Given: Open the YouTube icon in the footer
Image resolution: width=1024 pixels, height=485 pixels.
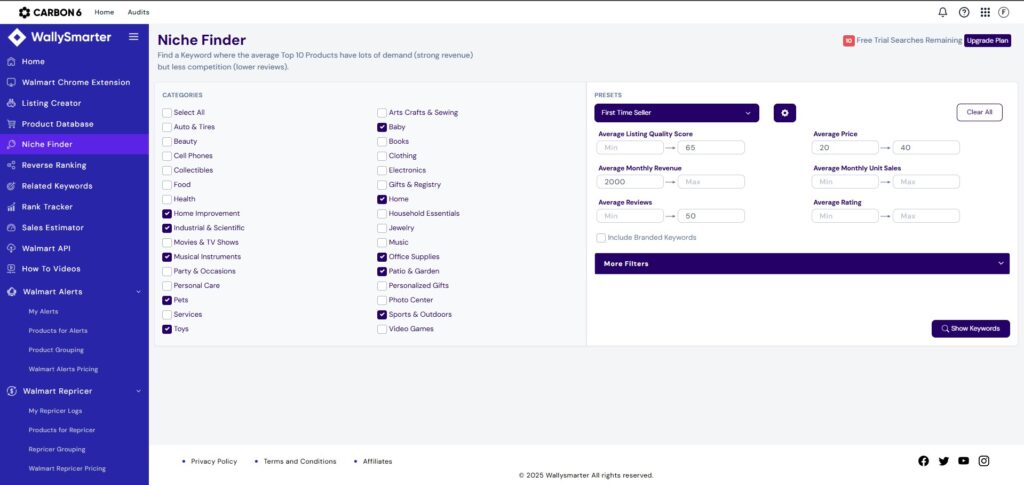Looking at the screenshot, I should point(963,461).
